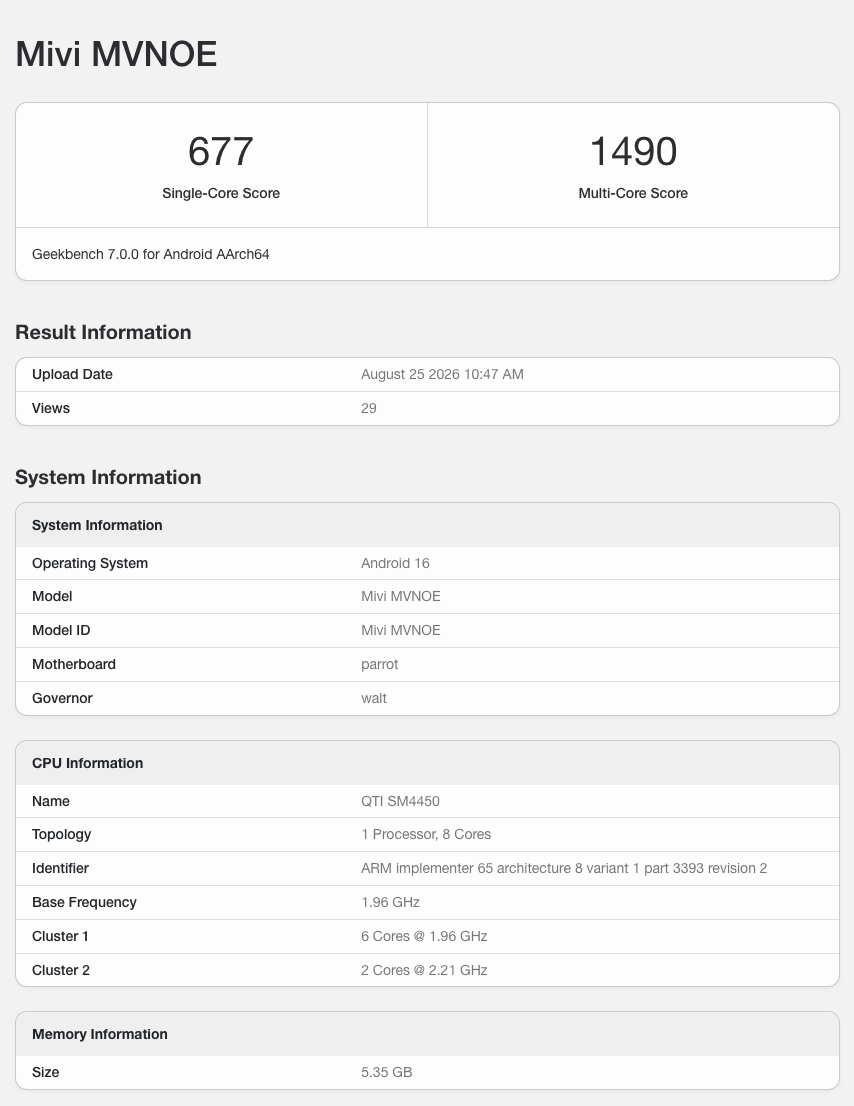Click the Cluster 2 label
854x1106 pixels.
tap(61, 970)
